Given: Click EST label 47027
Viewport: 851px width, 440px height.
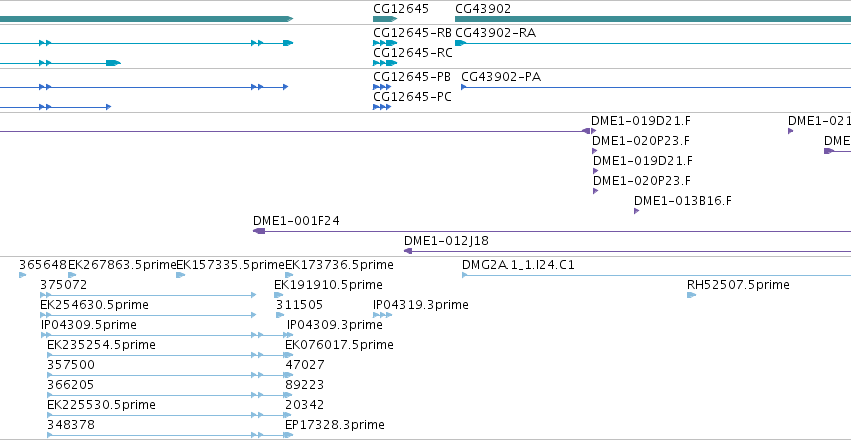Looking at the screenshot, I should click(x=305, y=365).
